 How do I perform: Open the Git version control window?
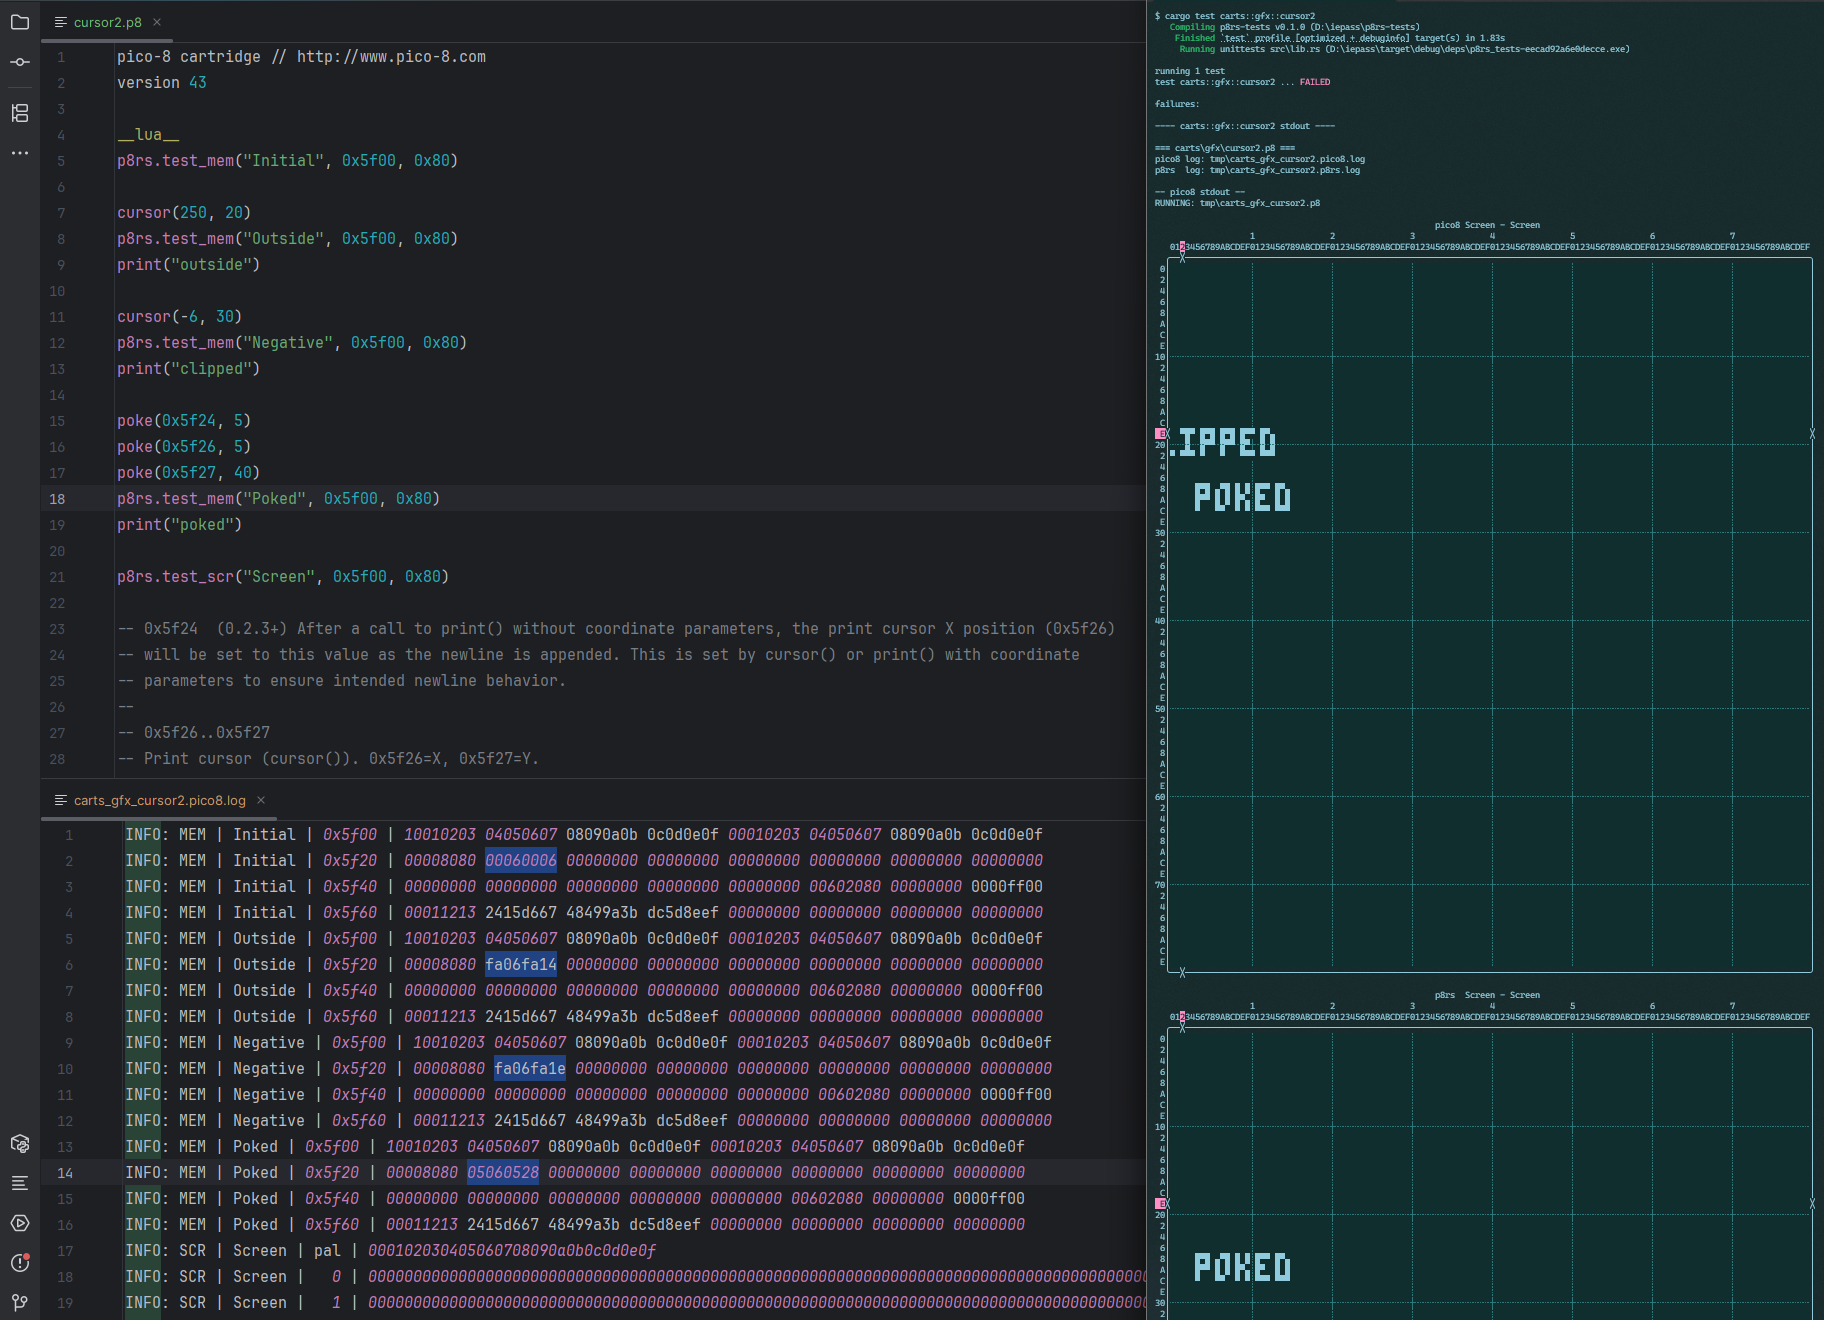20,1302
